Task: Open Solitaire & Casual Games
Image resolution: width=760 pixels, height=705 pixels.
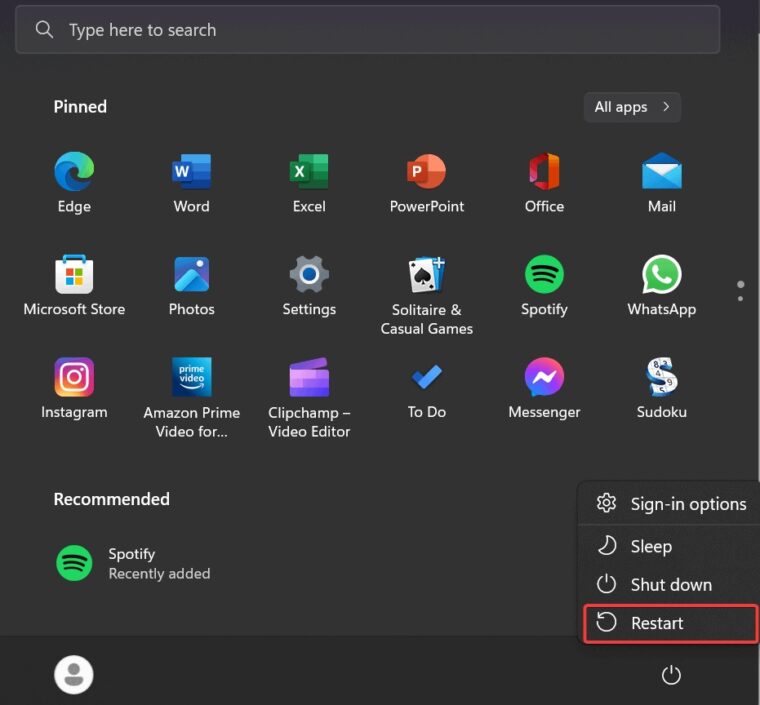Action: point(427,274)
